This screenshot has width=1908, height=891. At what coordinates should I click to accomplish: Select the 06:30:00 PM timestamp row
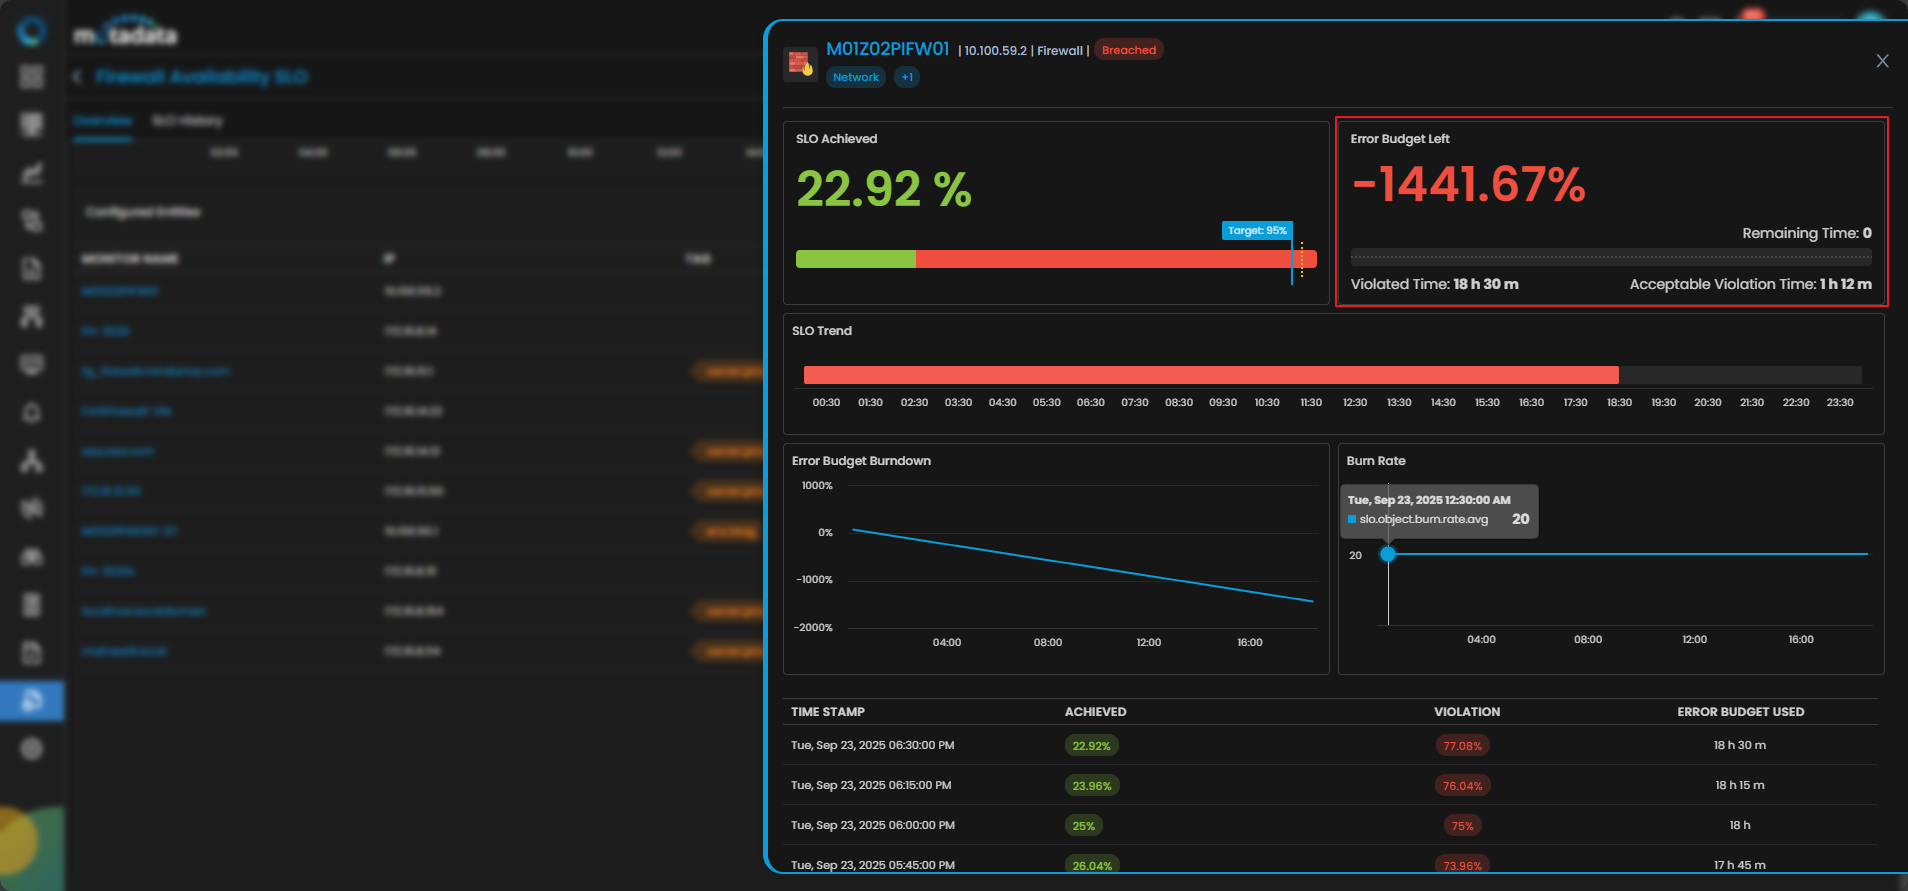coord(872,745)
